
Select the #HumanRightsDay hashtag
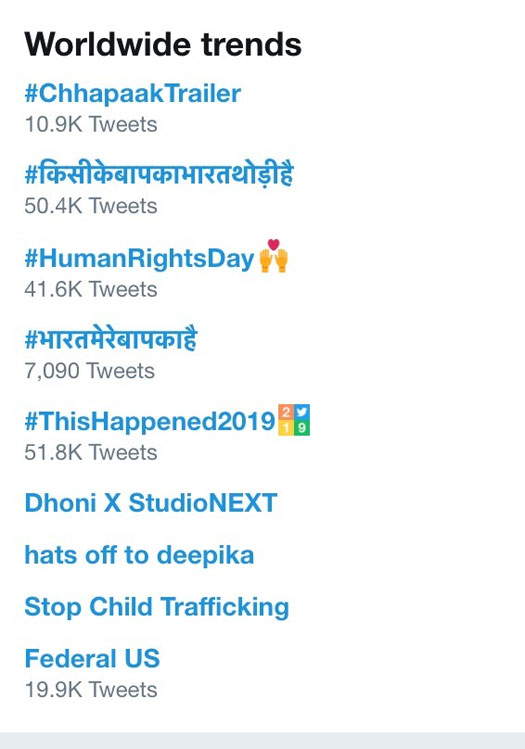139,258
